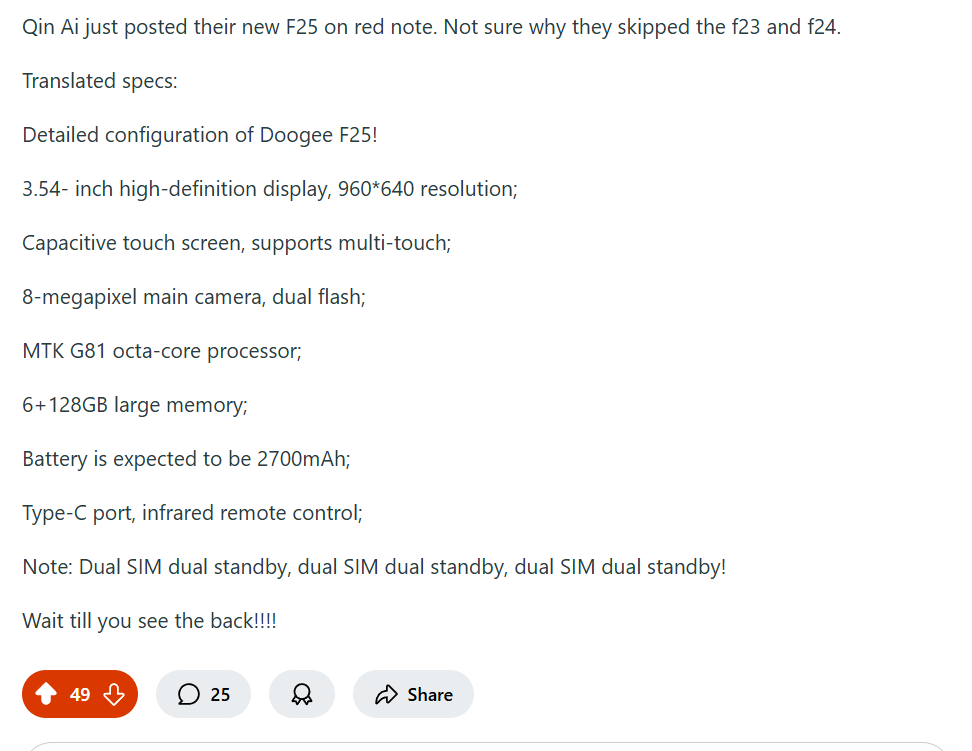Image resolution: width=972 pixels, height=751 pixels.
Task: Click the vote score of 49
Action: coord(80,695)
